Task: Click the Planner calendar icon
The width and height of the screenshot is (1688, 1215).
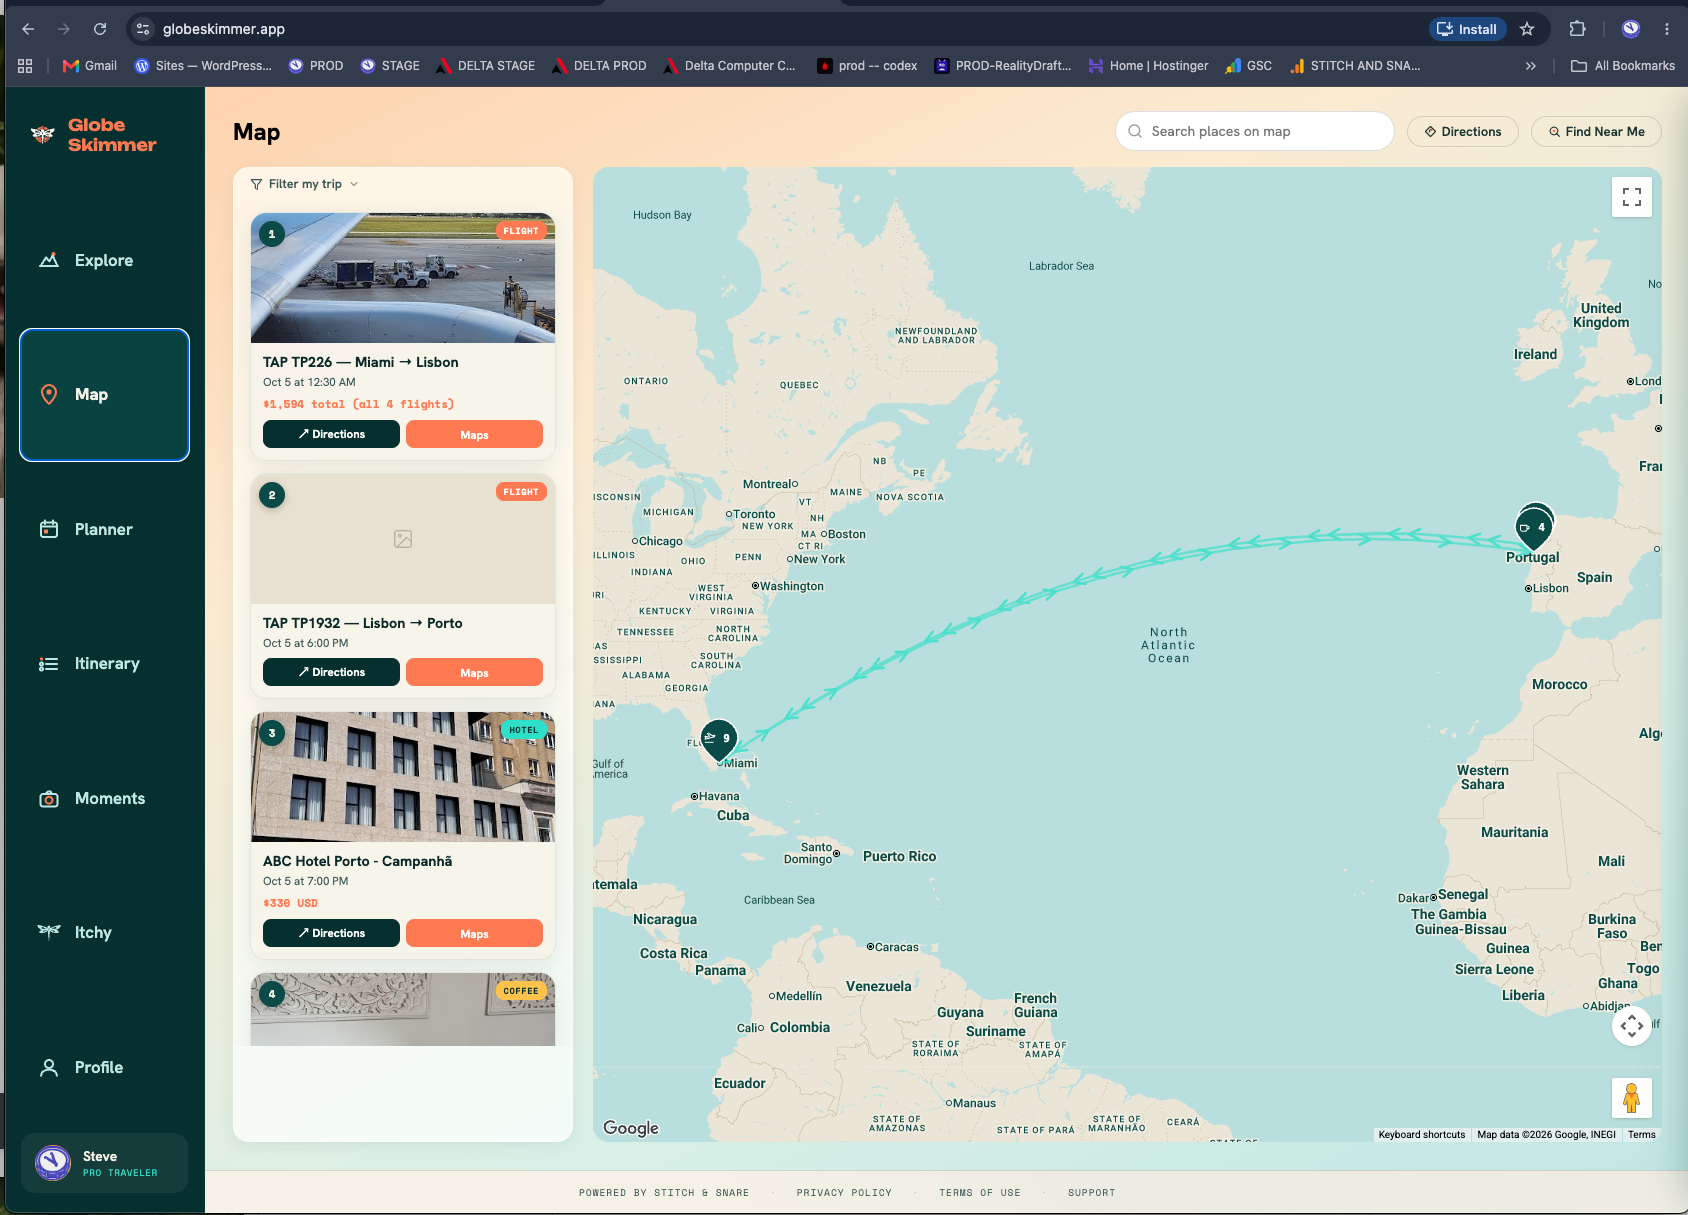Action: (x=49, y=529)
